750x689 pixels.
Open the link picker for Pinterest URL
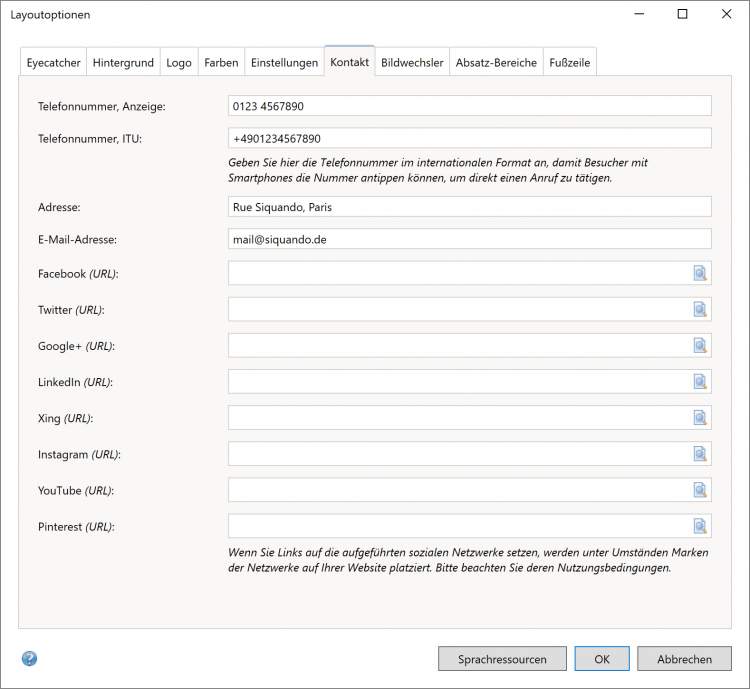tap(700, 526)
